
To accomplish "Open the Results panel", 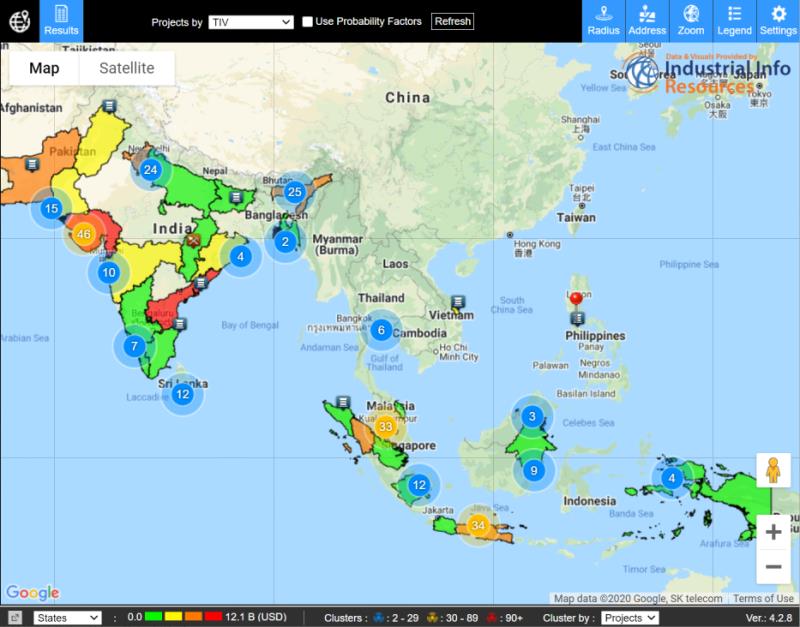I will click(x=61, y=20).
